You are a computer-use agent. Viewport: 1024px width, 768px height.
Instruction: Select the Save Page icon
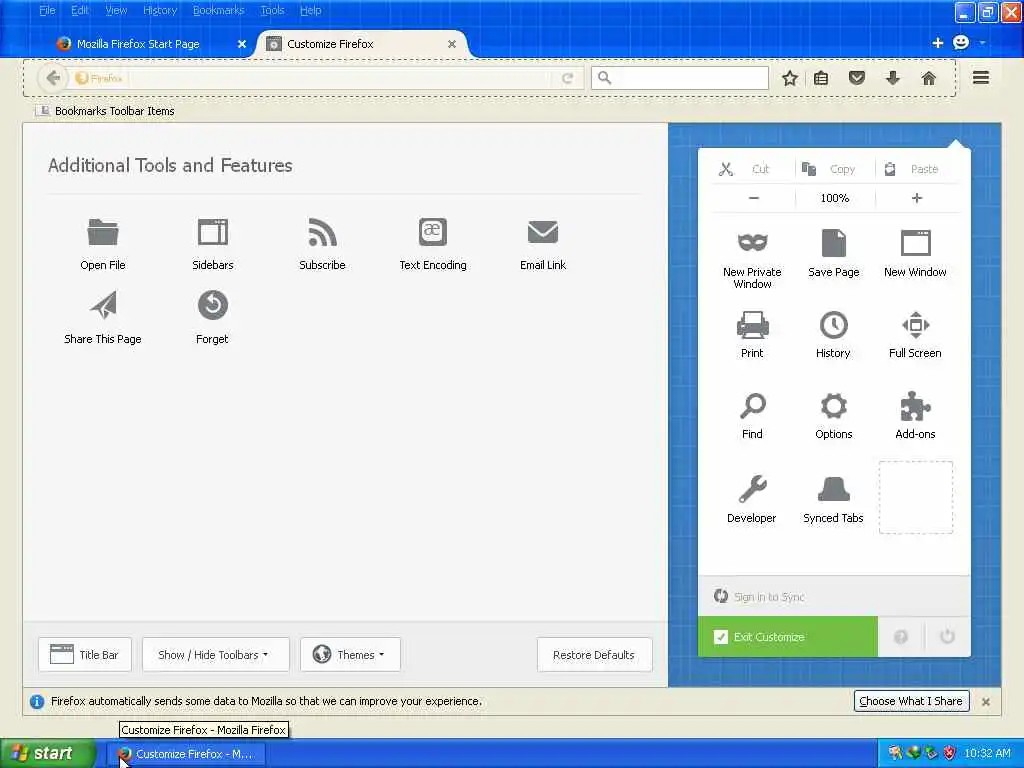(x=833, y=243)
